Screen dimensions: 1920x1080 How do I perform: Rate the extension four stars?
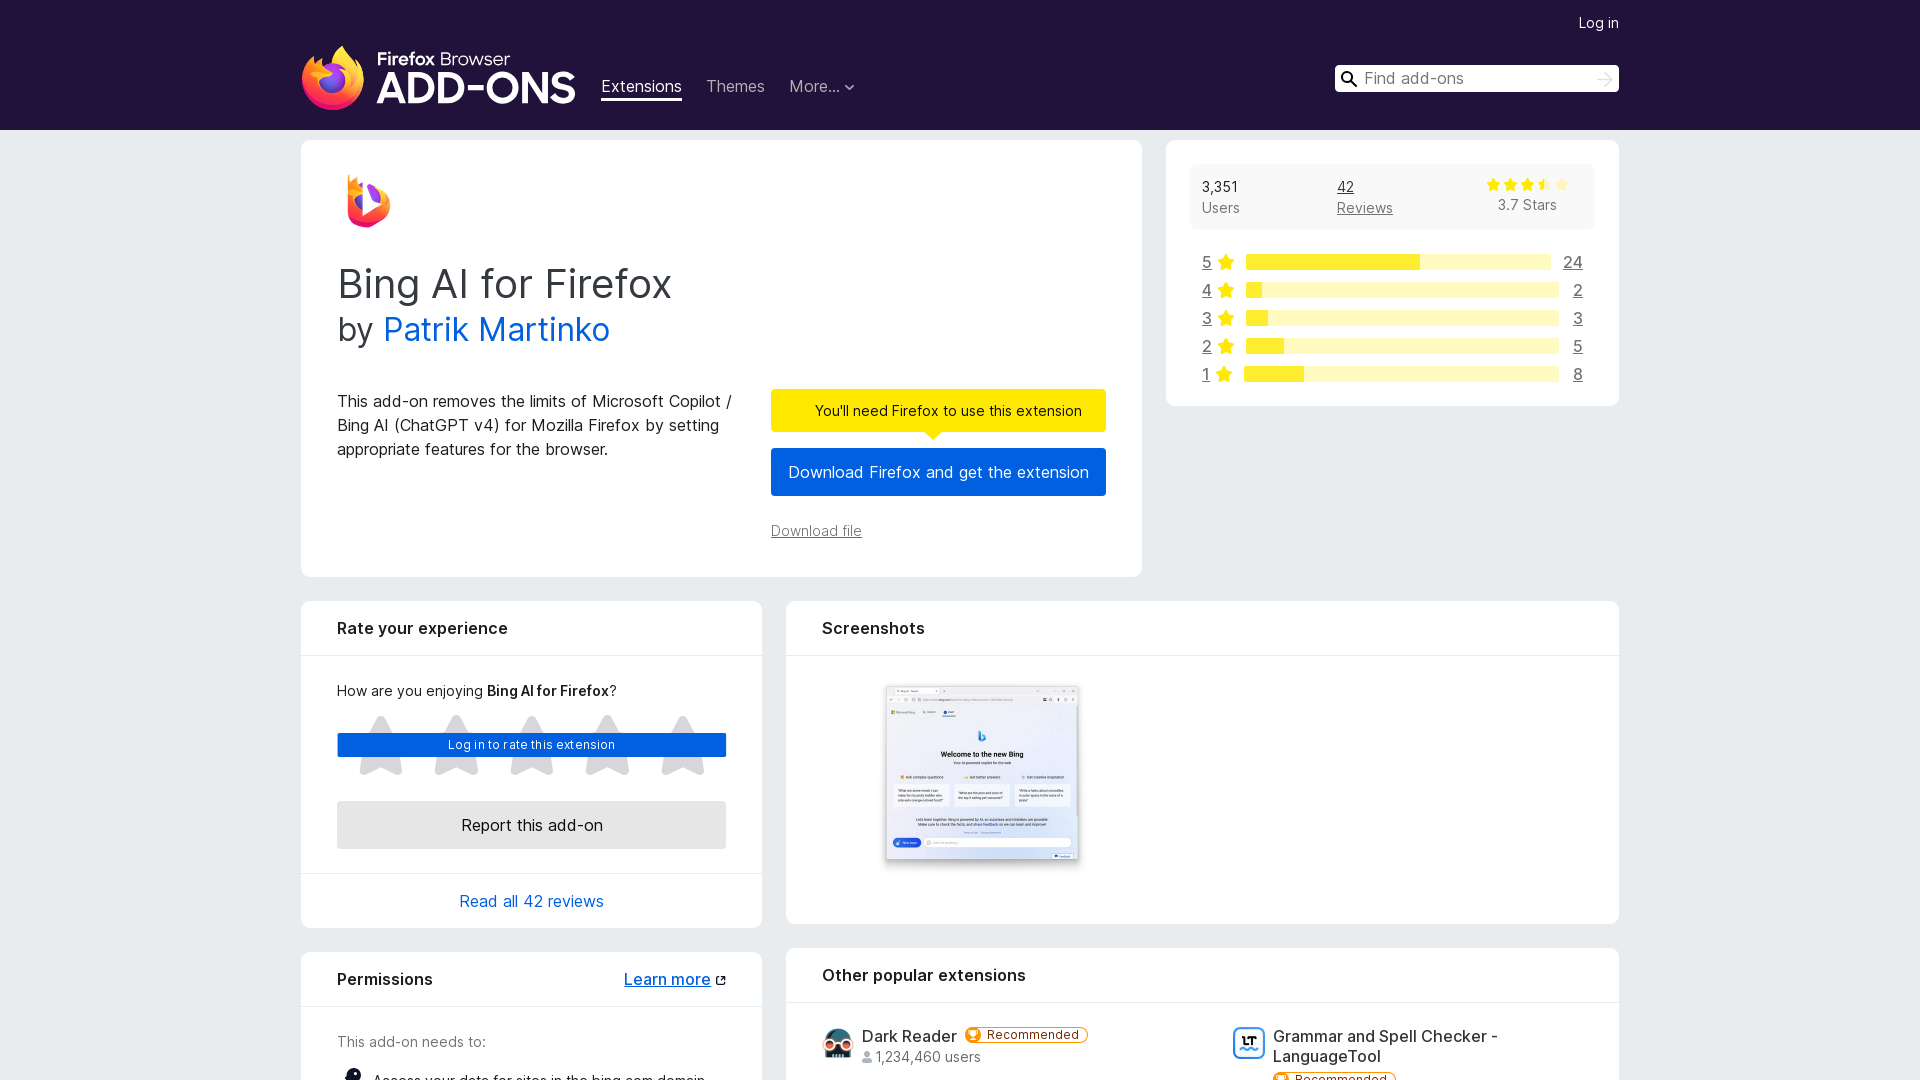coord(607,746)
